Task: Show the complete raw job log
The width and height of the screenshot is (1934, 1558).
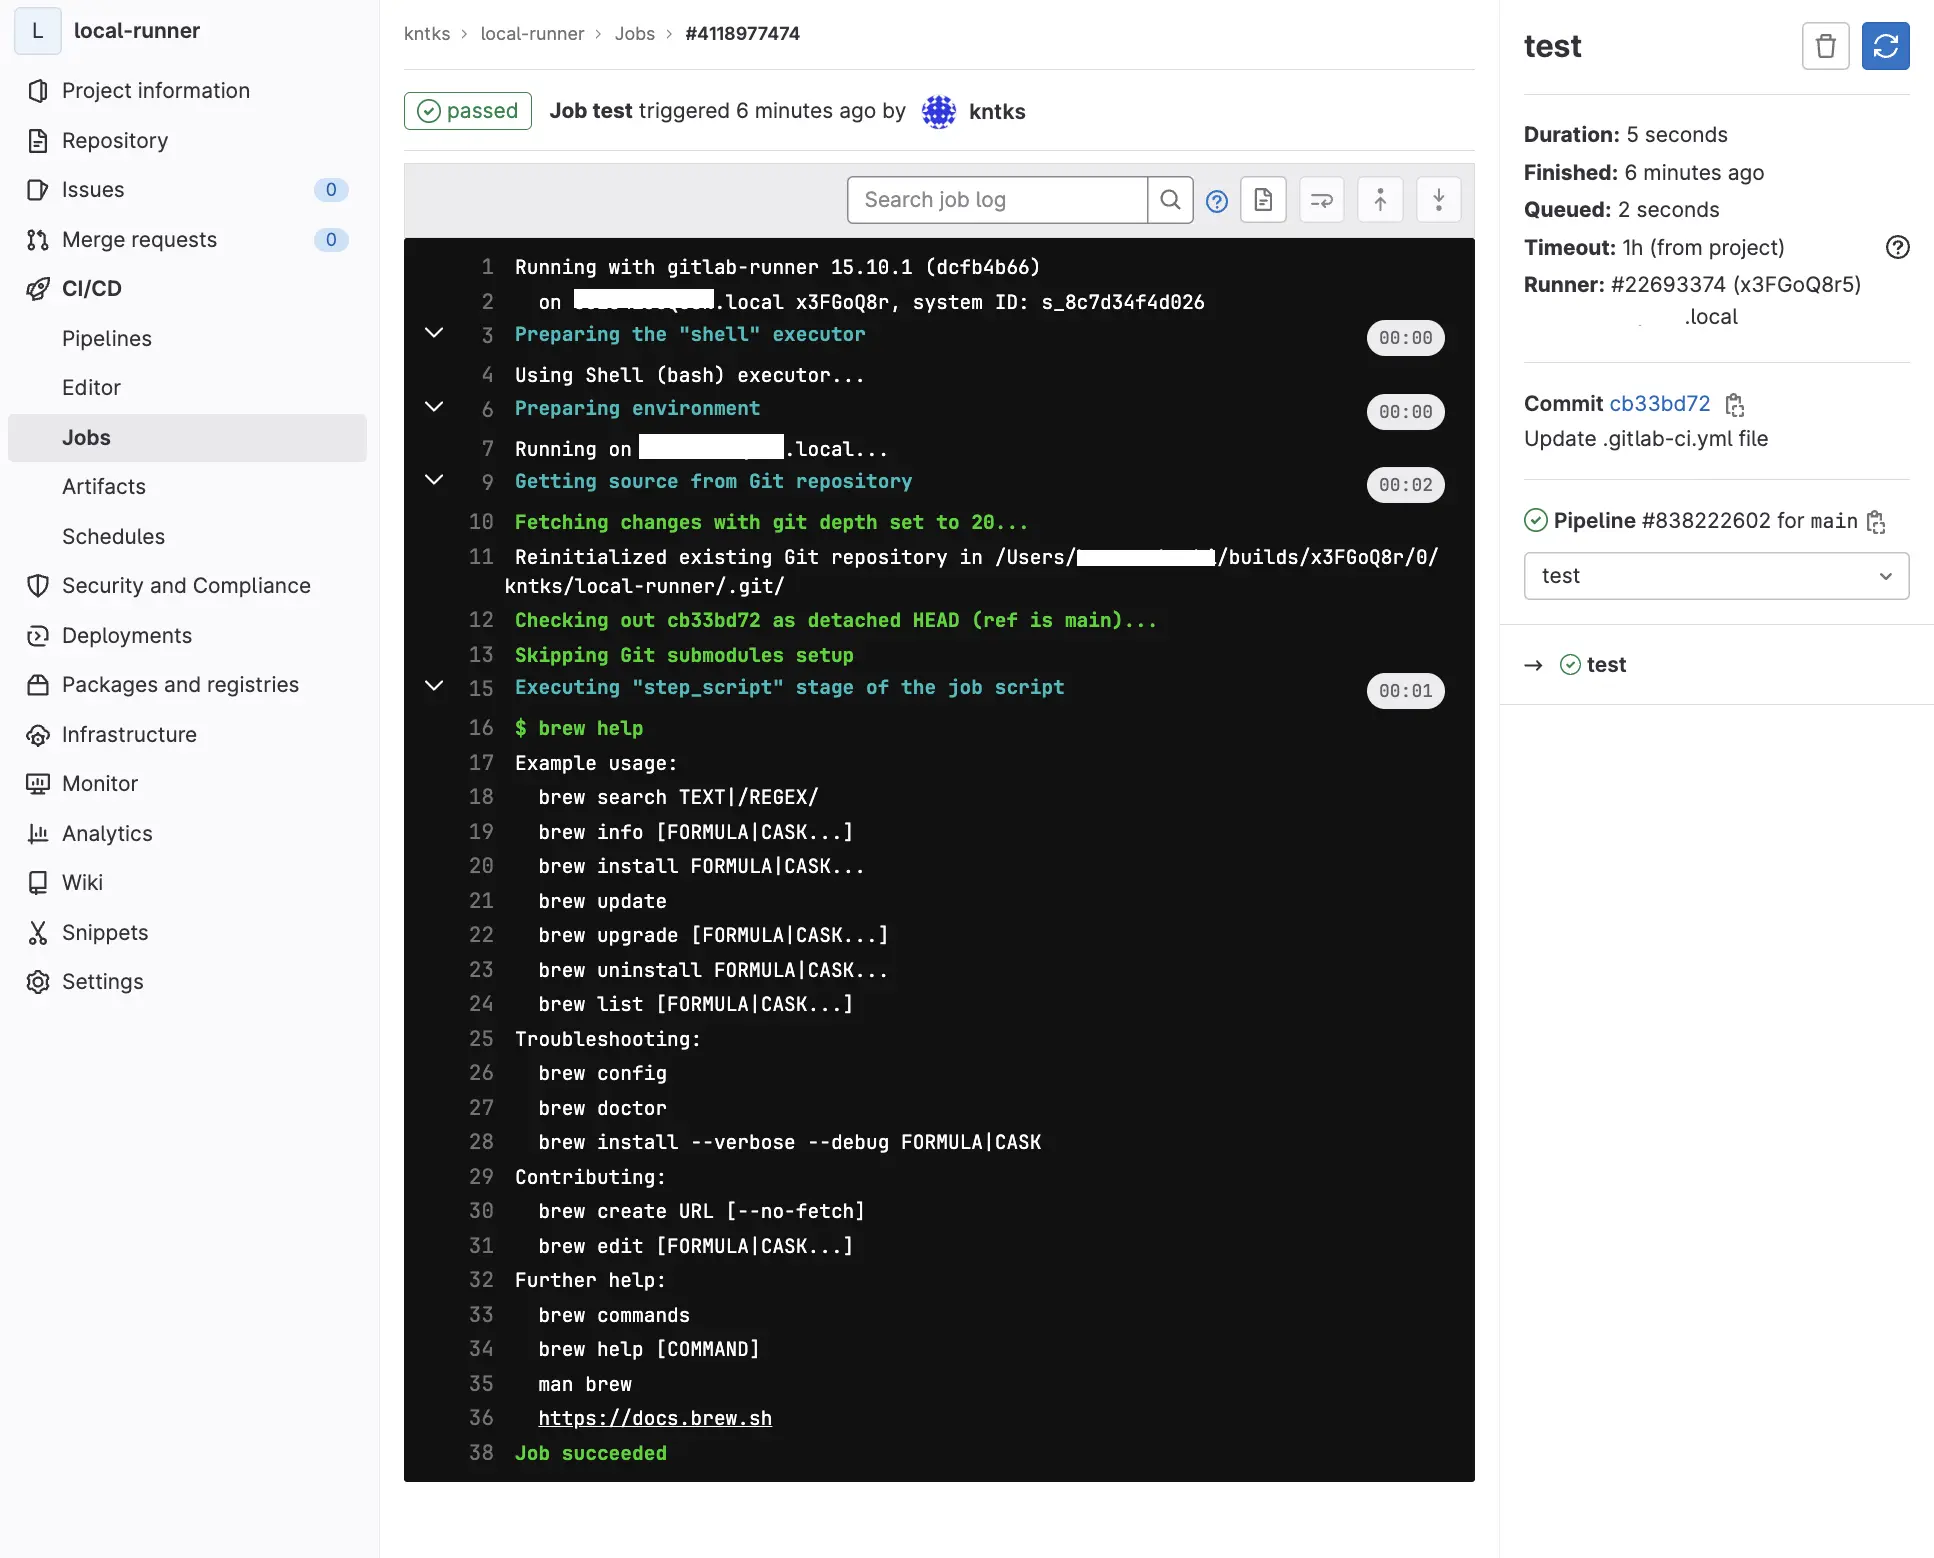Action: [1263, 200]
